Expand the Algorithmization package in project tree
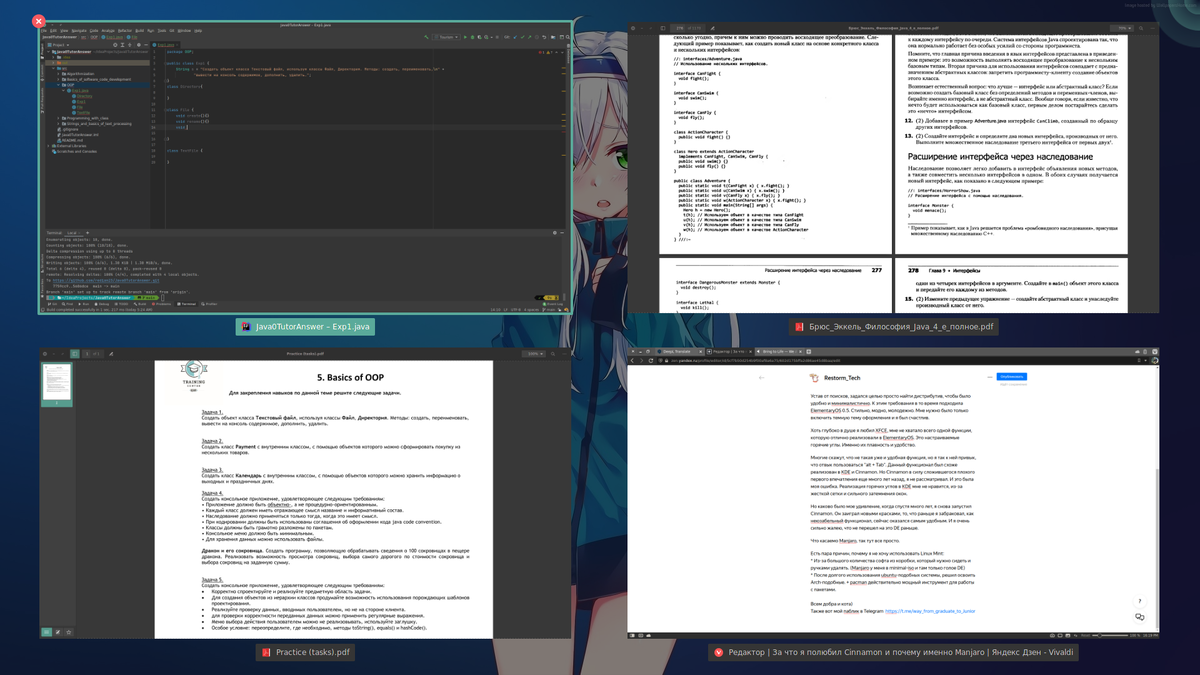This screenshot has height=675, width=1200. pyautogui.click(x=58, y=74)
